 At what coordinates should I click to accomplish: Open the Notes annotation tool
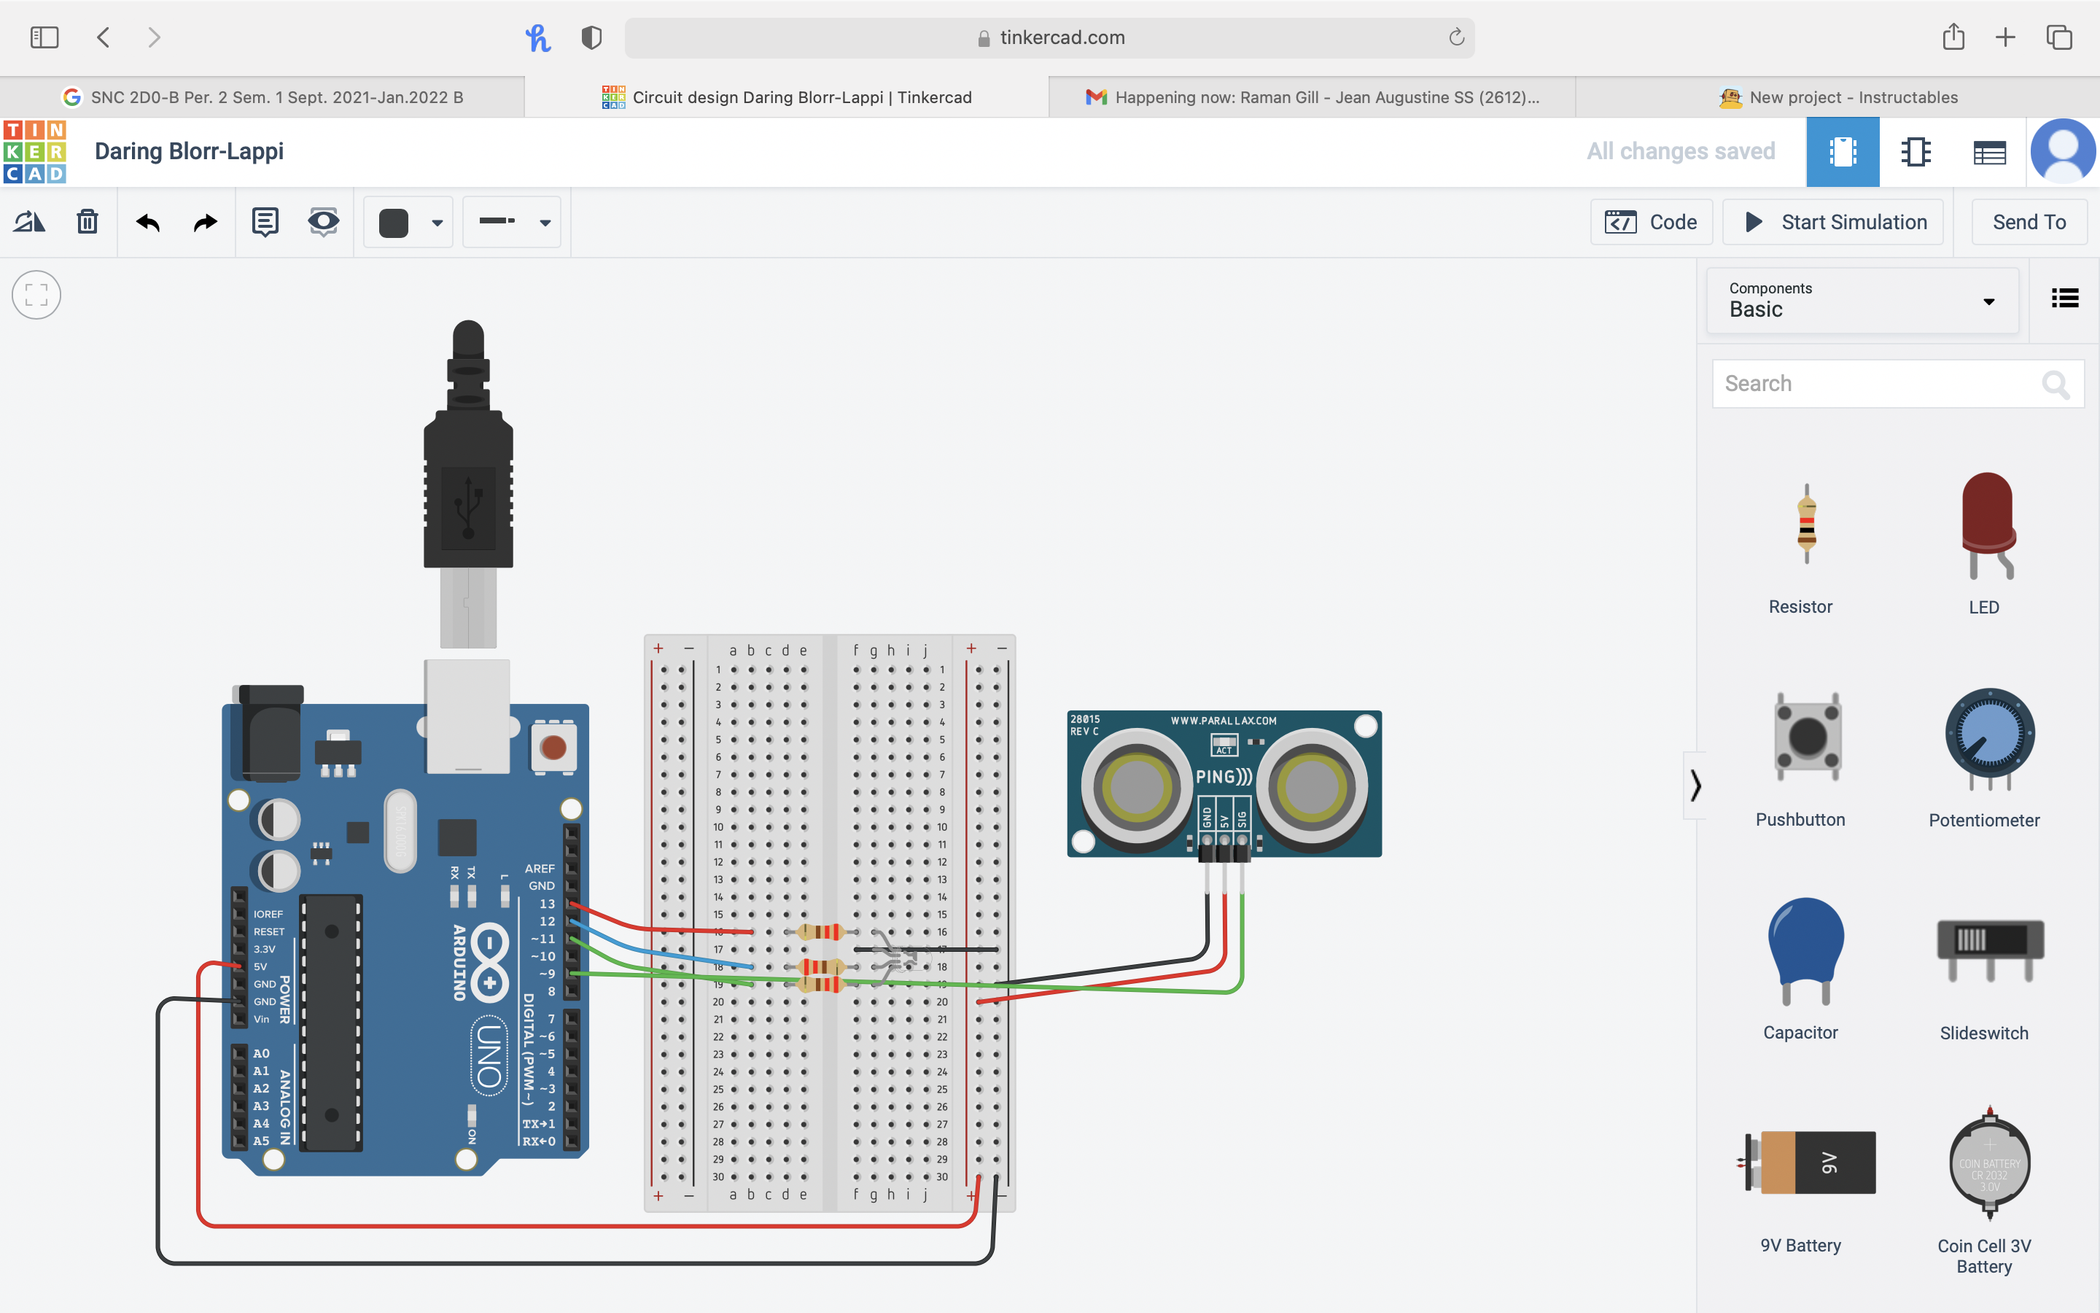pyautogui.click(x=265, y=222)
